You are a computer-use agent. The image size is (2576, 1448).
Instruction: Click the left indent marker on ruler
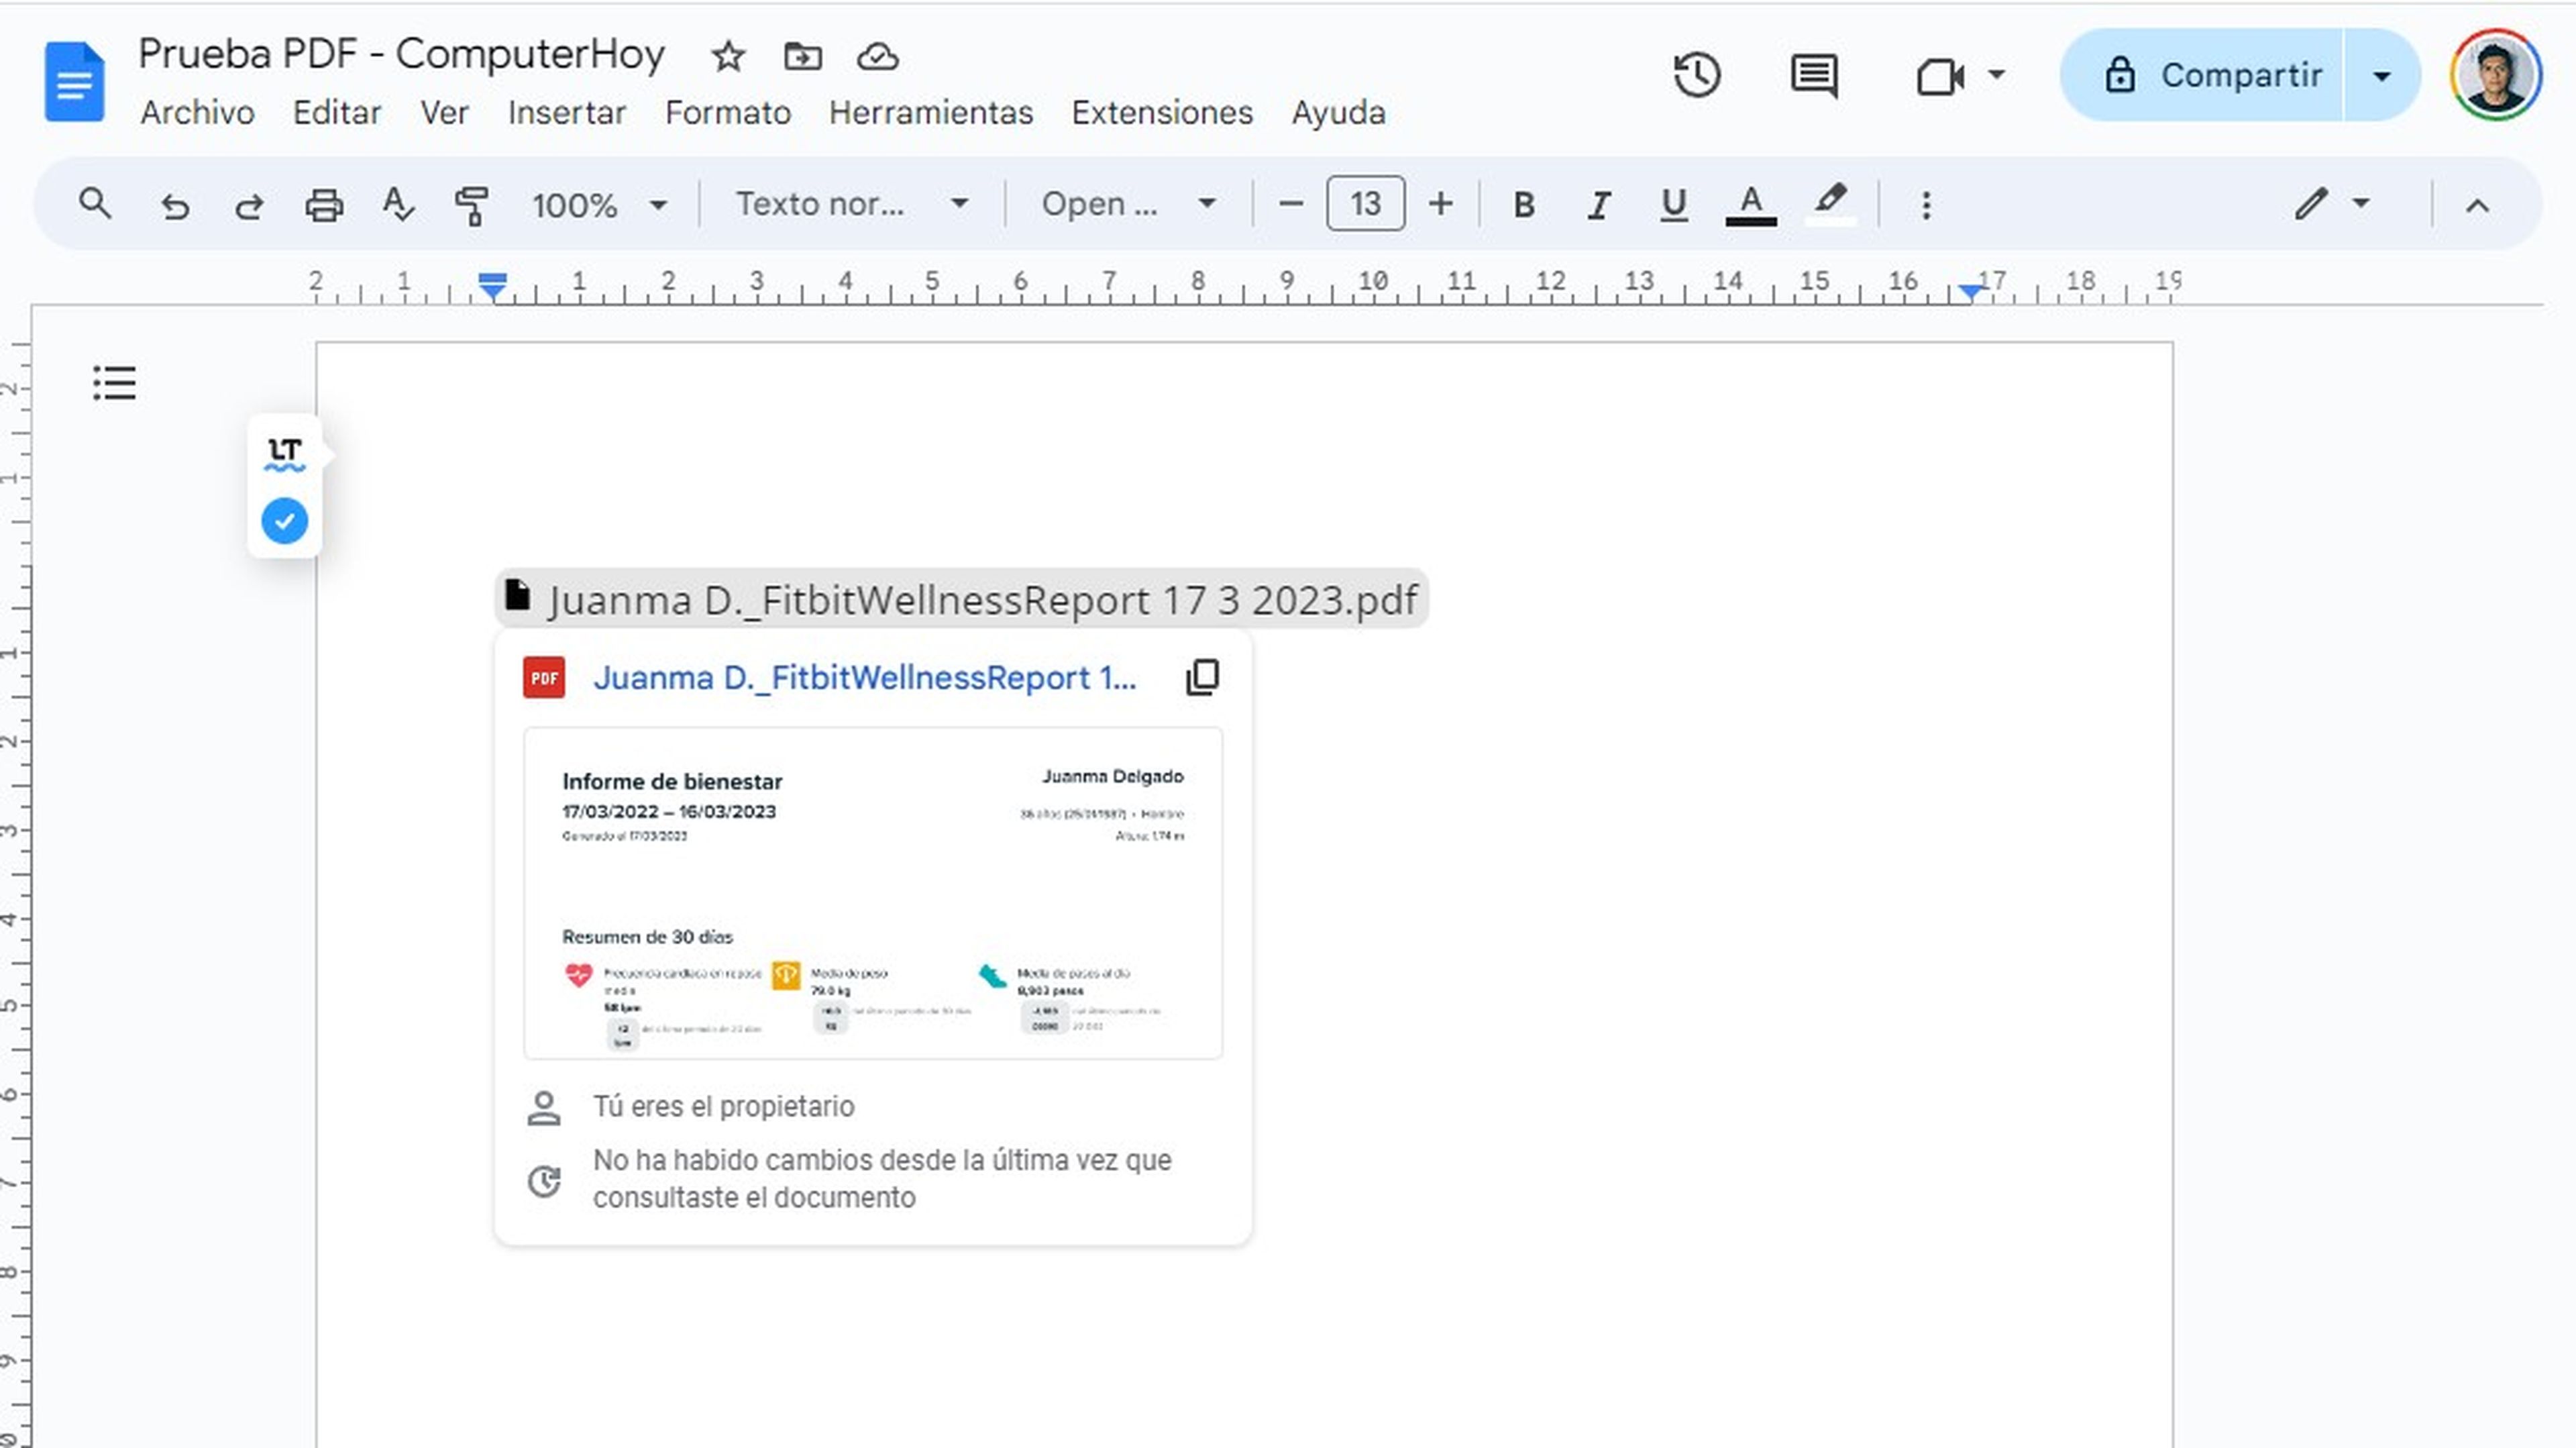pos(492,286)
